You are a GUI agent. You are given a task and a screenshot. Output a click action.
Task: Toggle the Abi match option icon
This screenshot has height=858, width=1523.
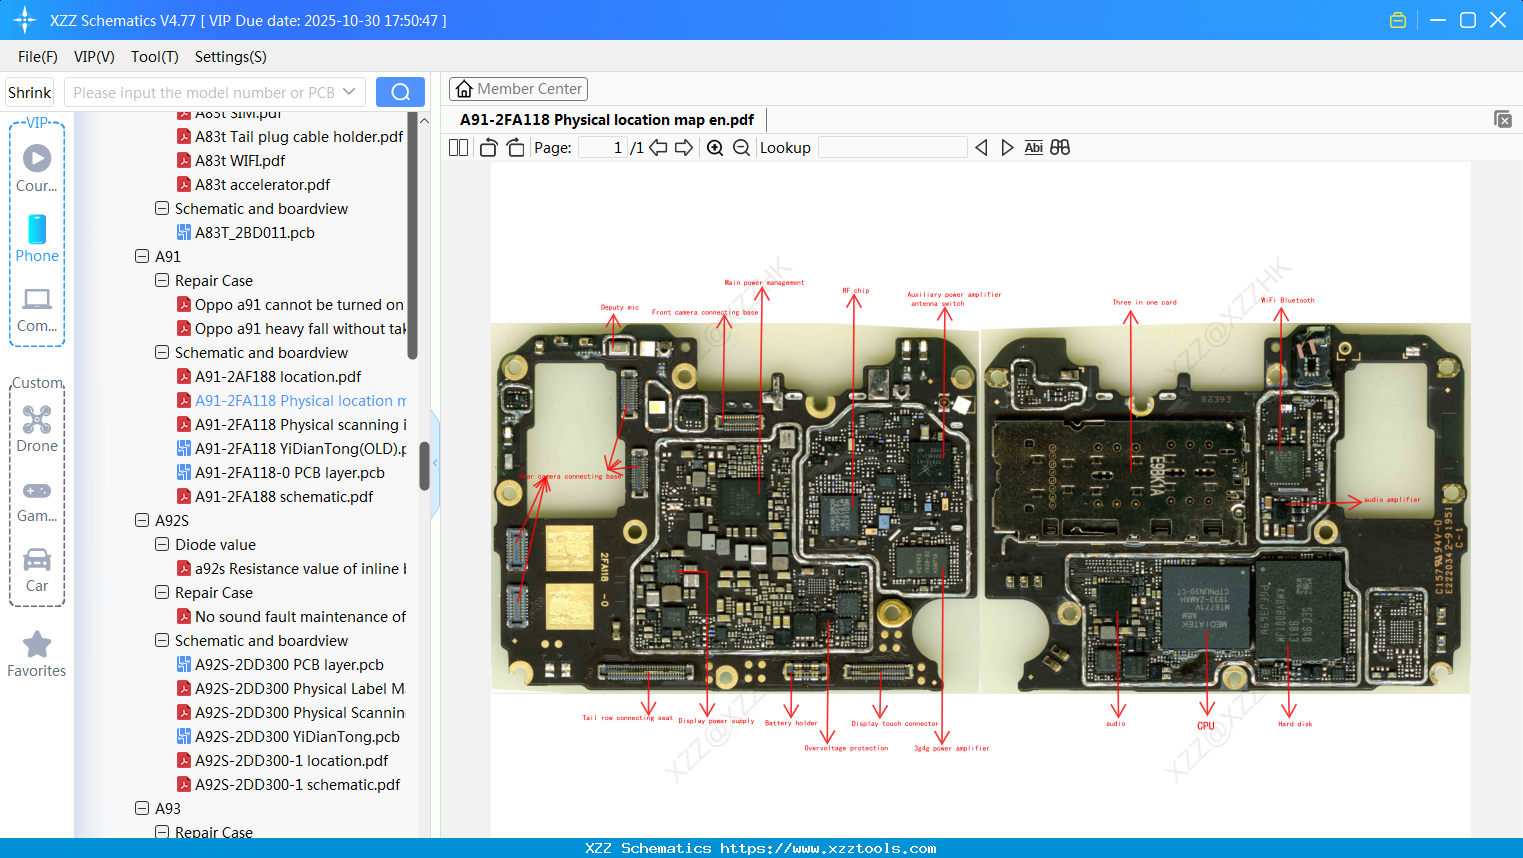(1034, 147)
